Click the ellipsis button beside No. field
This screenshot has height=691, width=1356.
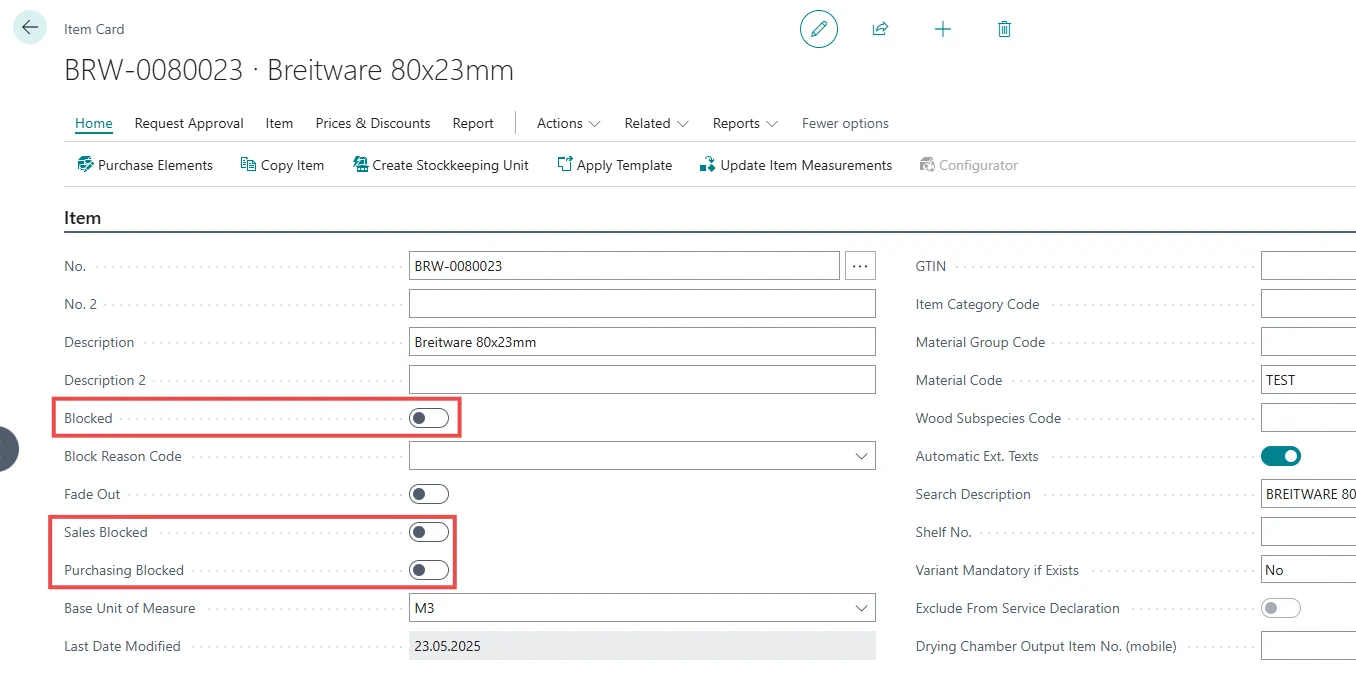click(860, 266)
